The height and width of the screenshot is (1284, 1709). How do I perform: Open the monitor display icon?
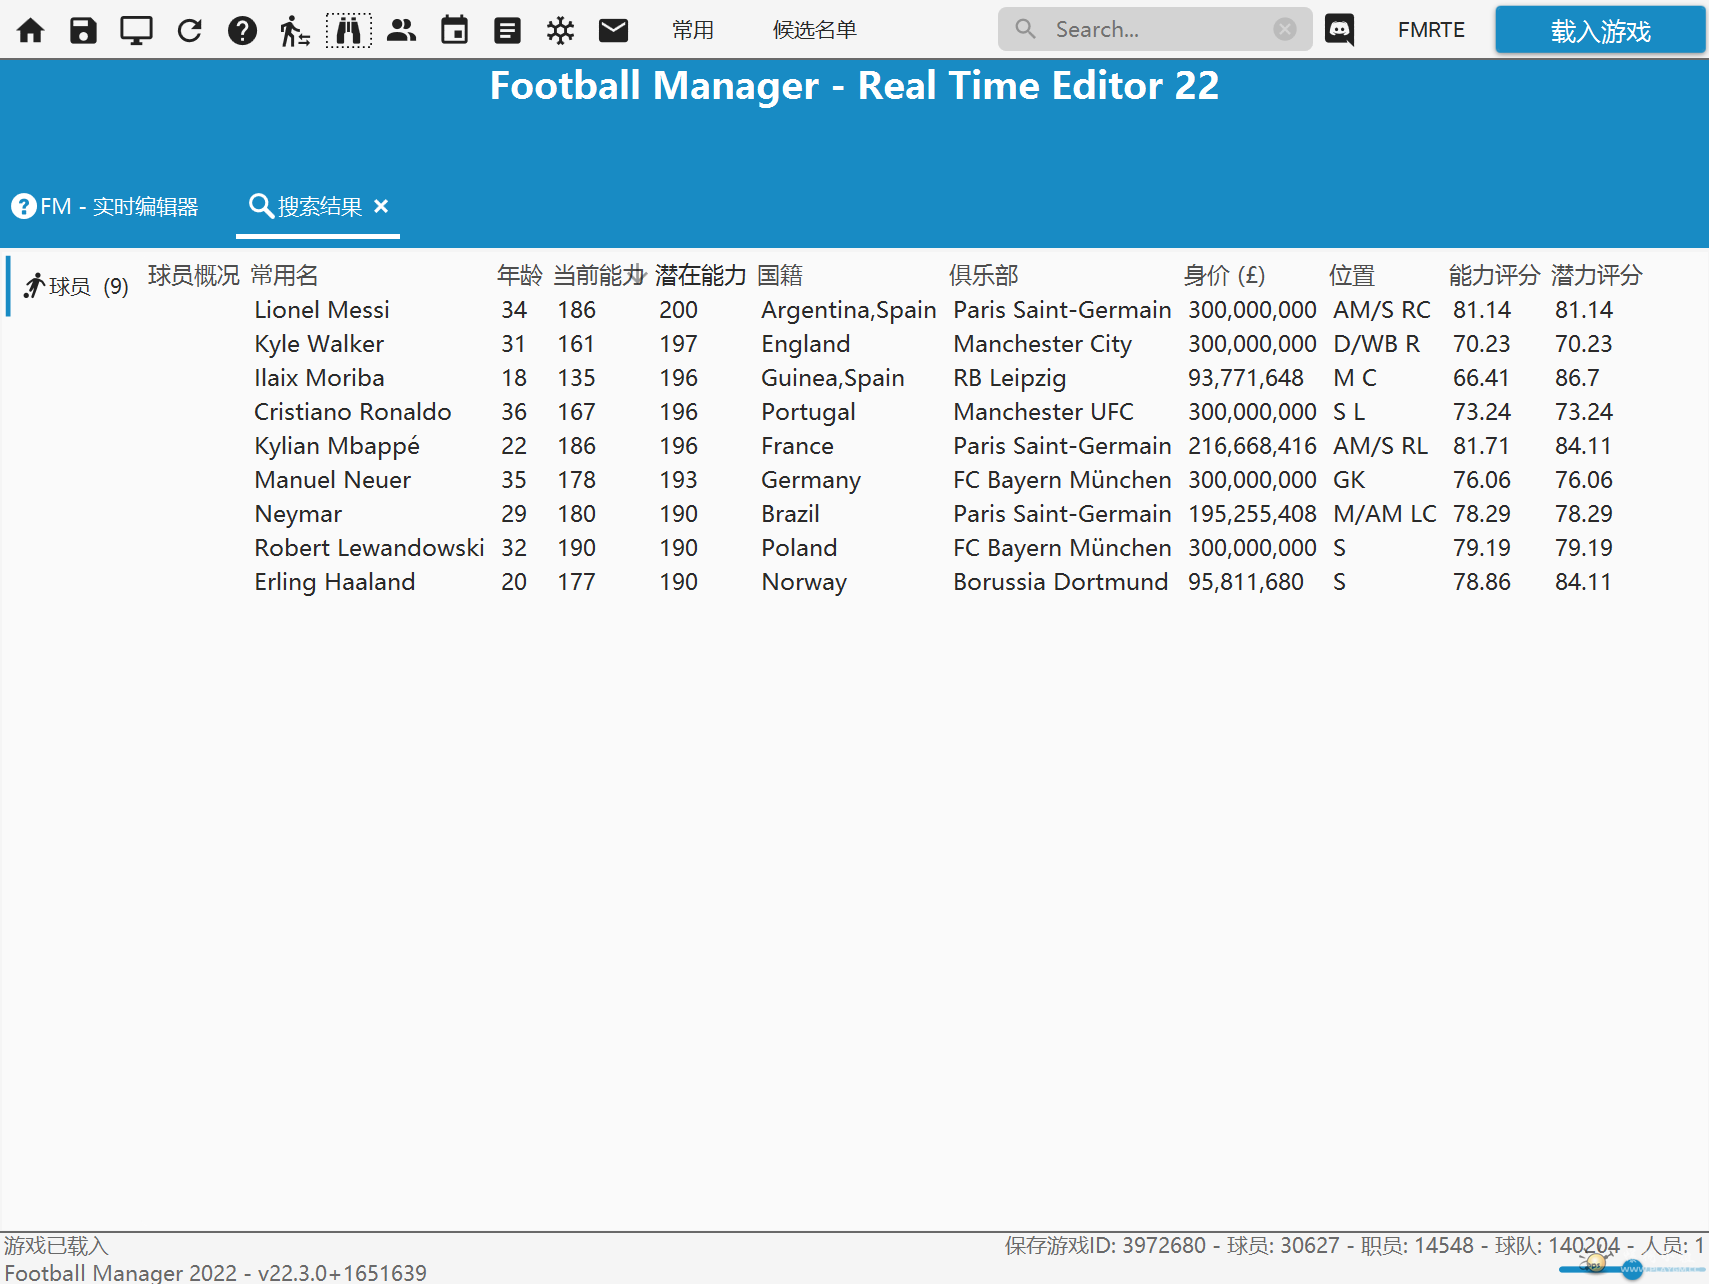coord(136,30)
